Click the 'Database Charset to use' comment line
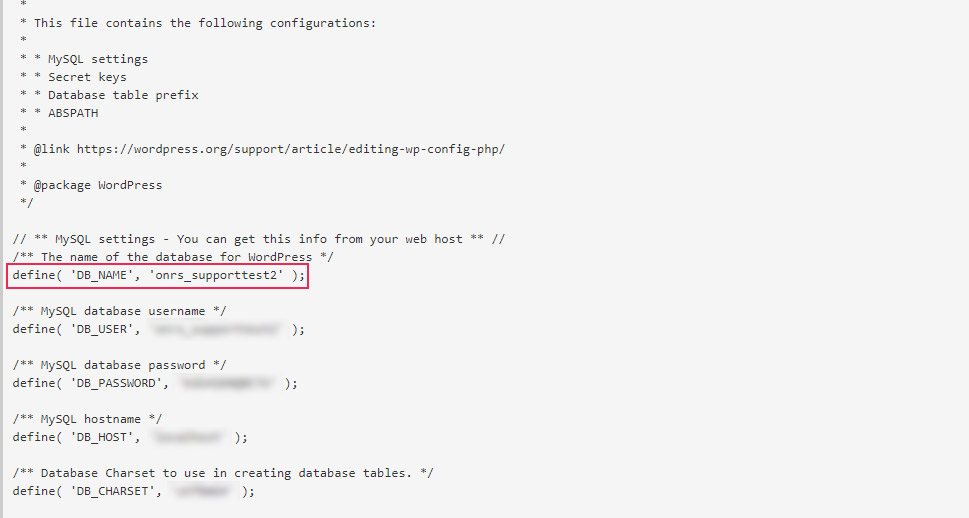Viewport: 969px width, 518px height. 223,473
